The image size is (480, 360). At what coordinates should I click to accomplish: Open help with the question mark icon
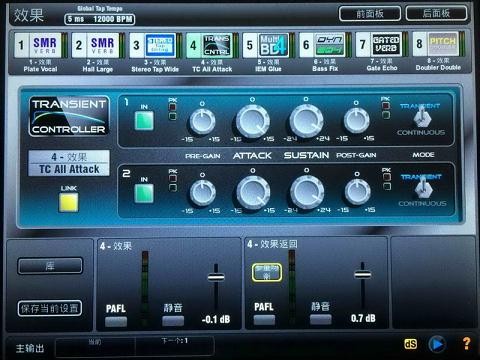pos(466,343)
